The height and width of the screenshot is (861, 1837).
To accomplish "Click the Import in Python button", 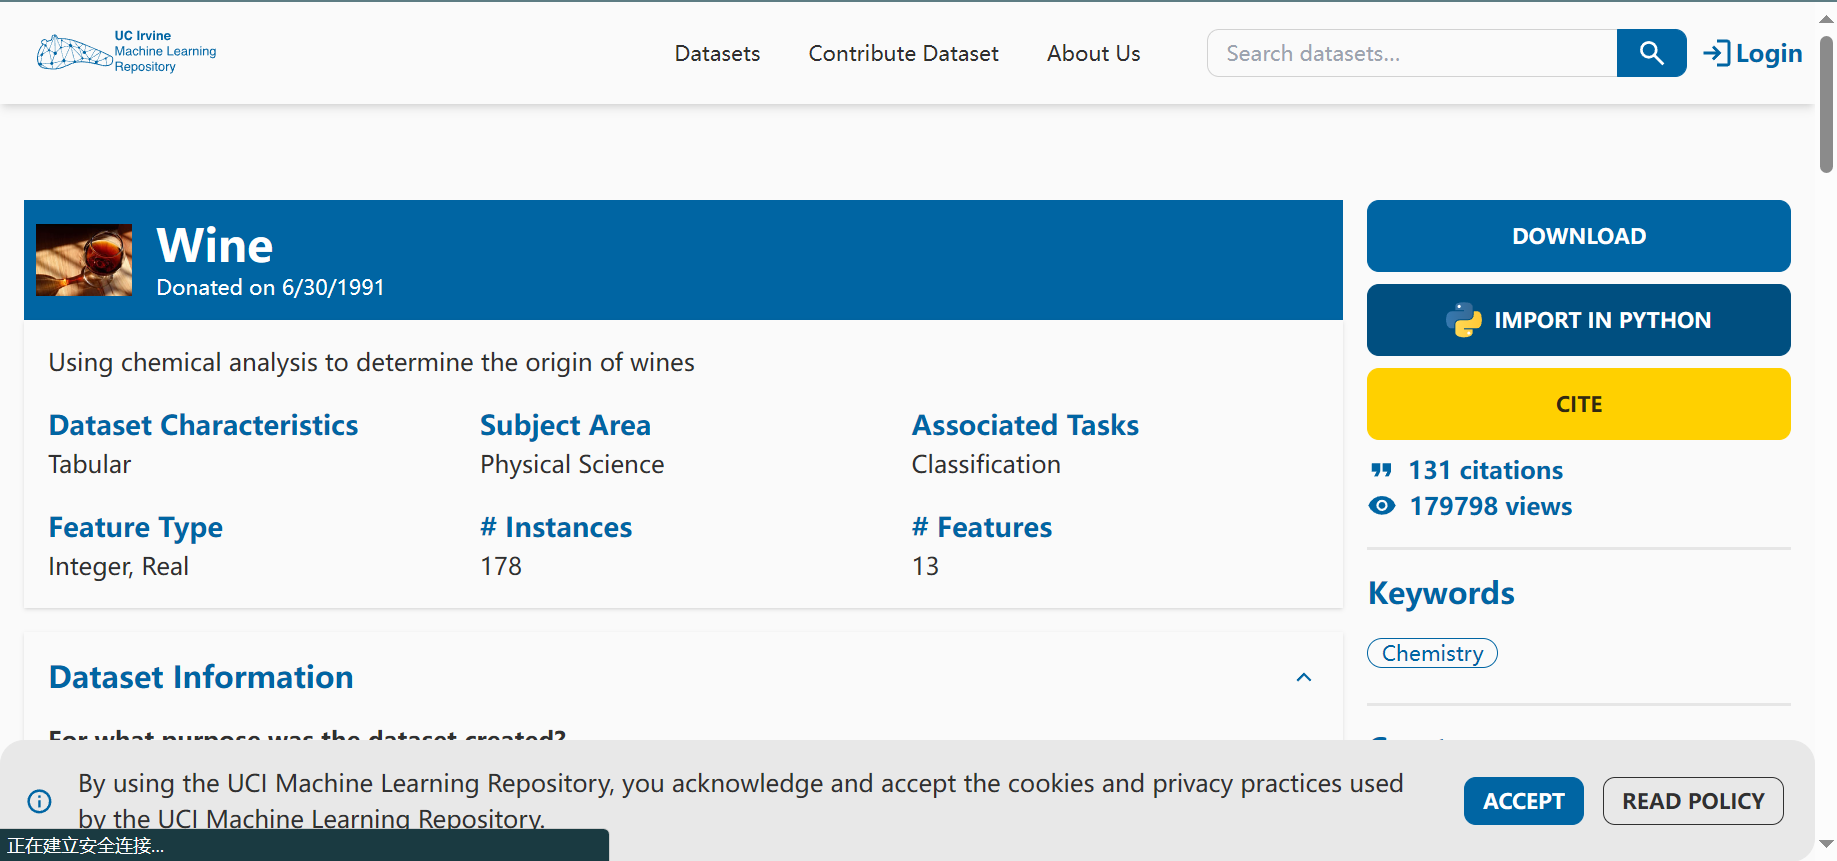I will pyautogui.click(x=1578, y=320).
